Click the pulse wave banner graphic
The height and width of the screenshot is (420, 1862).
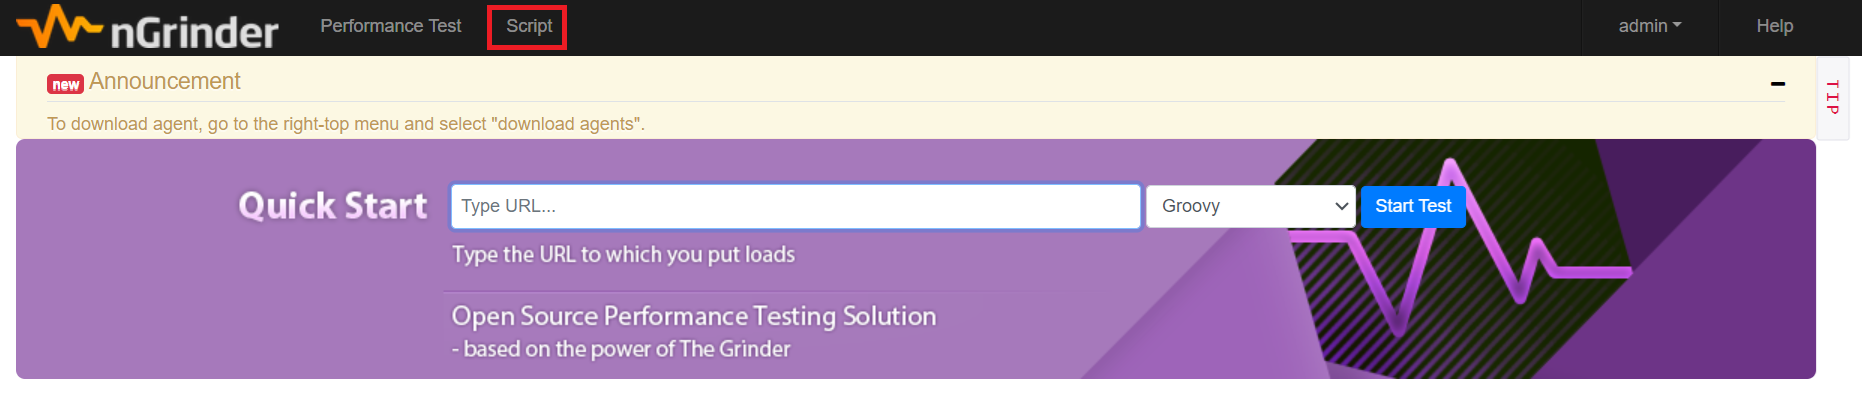point(1460,250)
